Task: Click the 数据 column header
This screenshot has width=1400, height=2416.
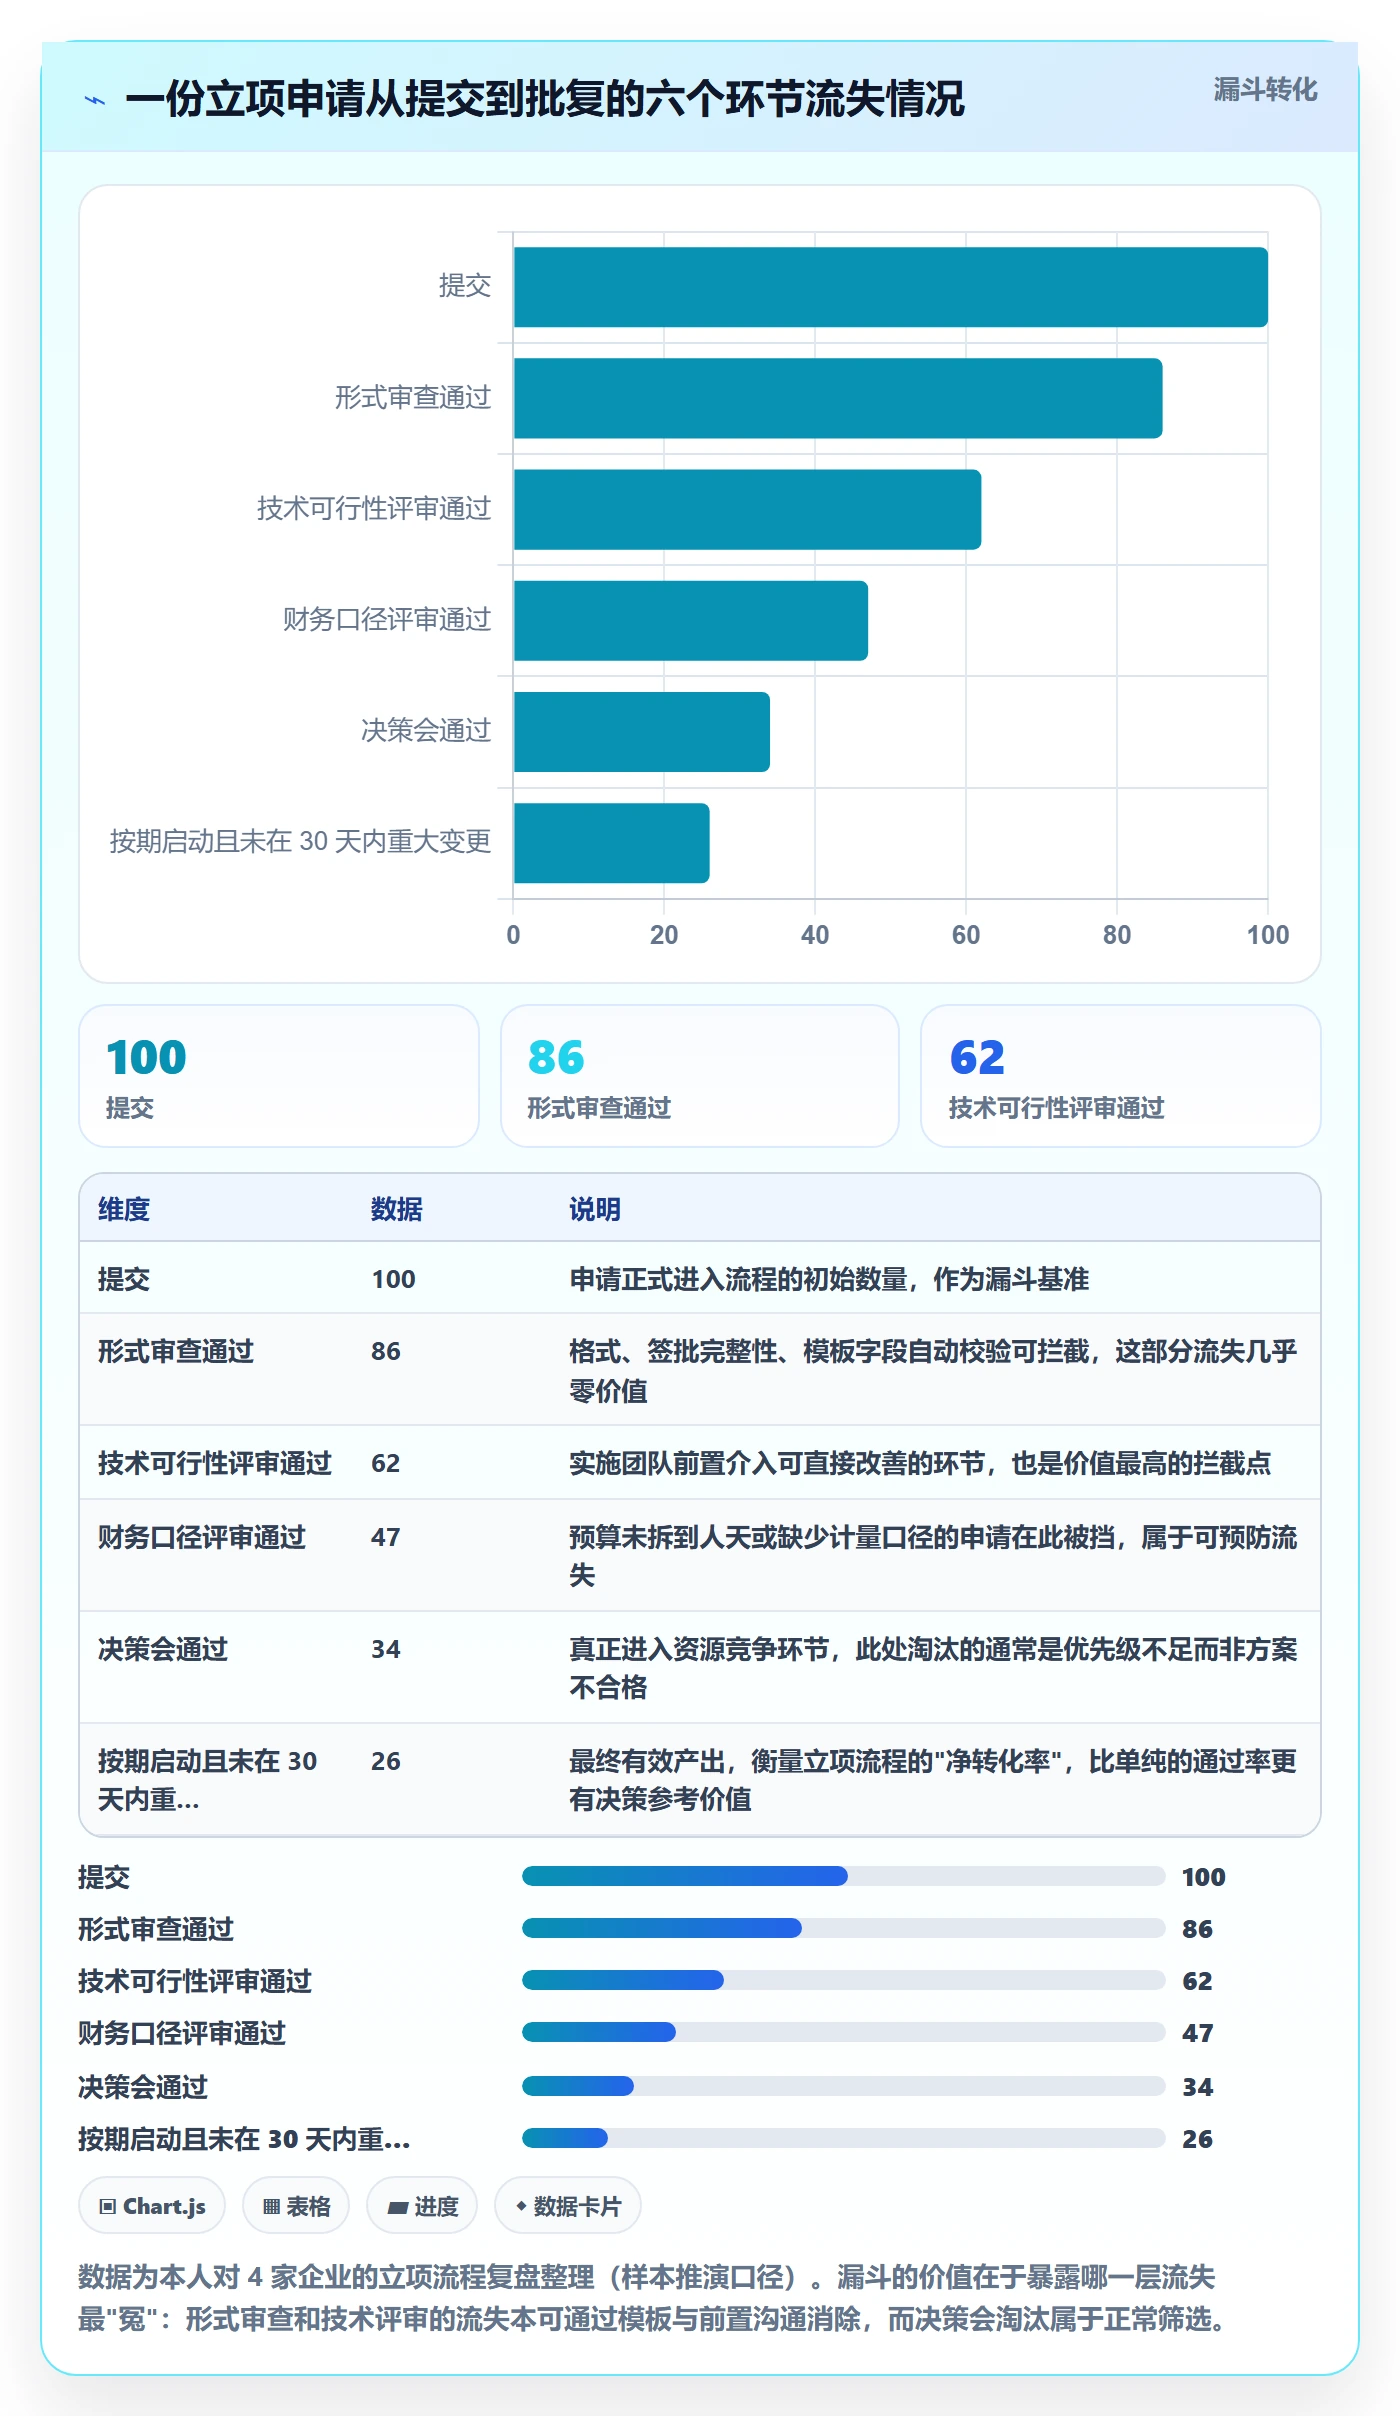Action: click(x=396, y=1209)
